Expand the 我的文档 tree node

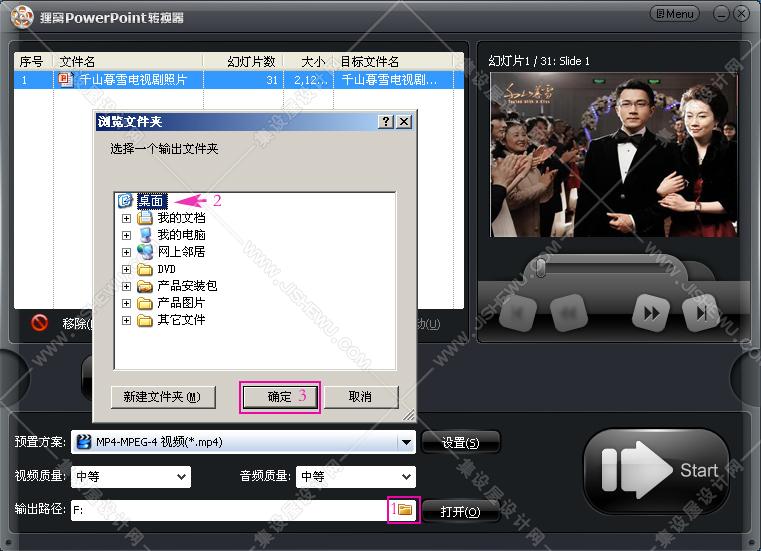coord(126,218)
